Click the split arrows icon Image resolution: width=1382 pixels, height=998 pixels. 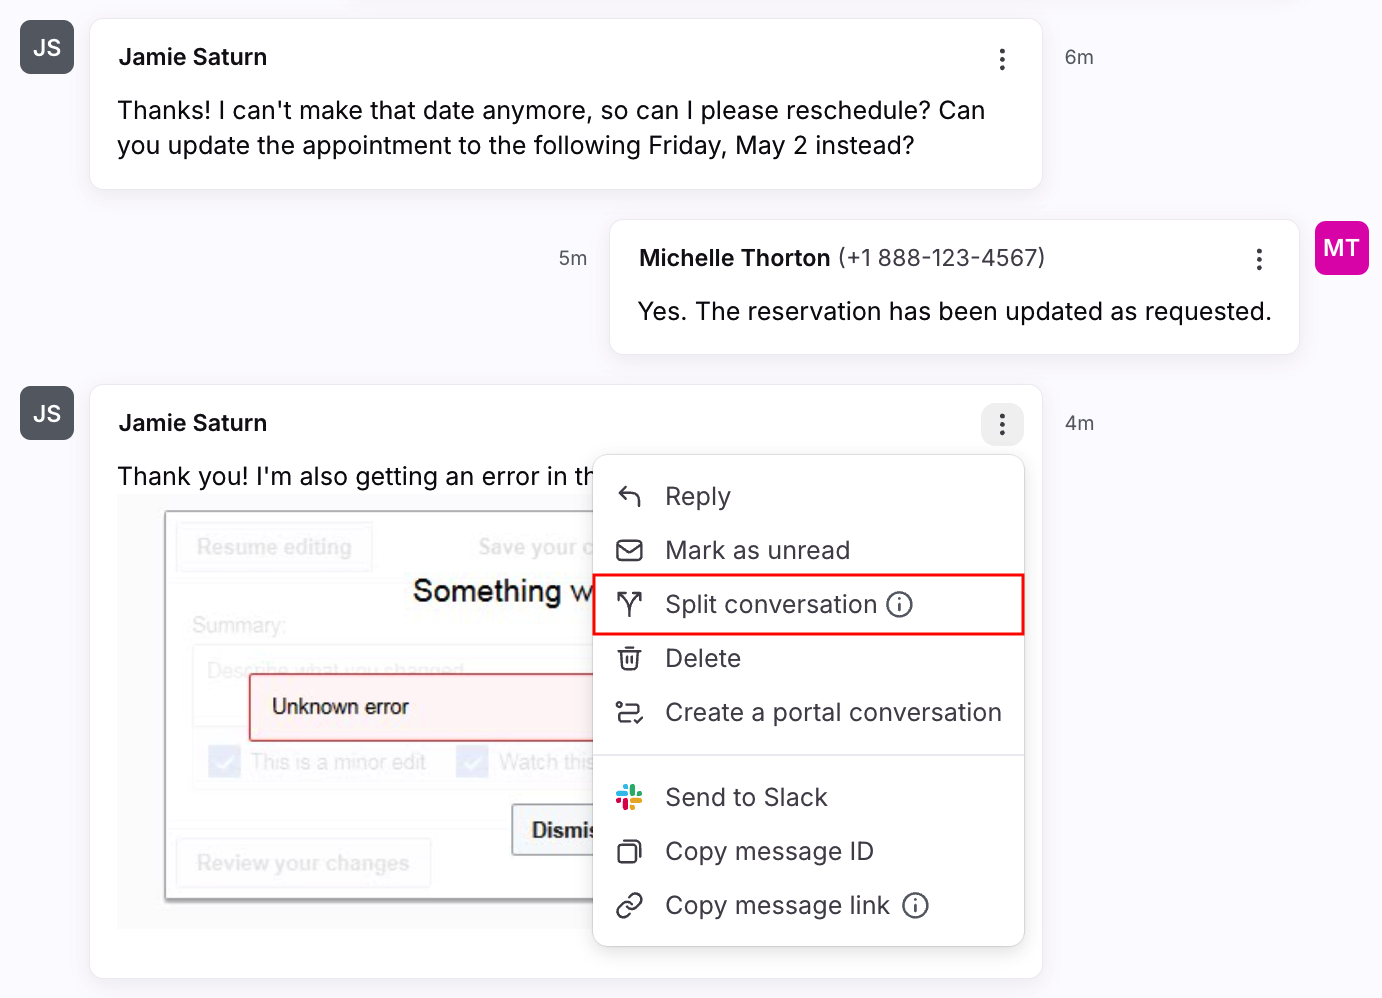click(x=629, y=604)
